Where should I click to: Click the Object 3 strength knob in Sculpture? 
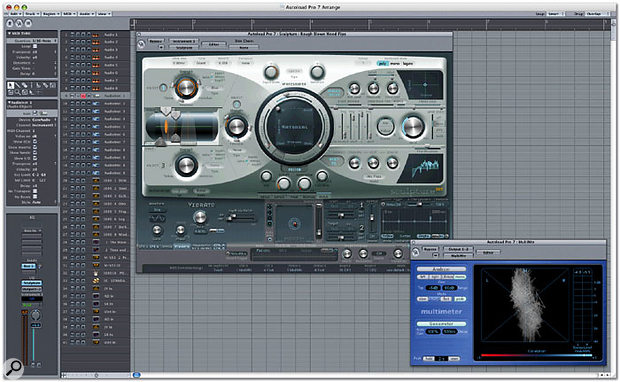(x=186, y=165)
